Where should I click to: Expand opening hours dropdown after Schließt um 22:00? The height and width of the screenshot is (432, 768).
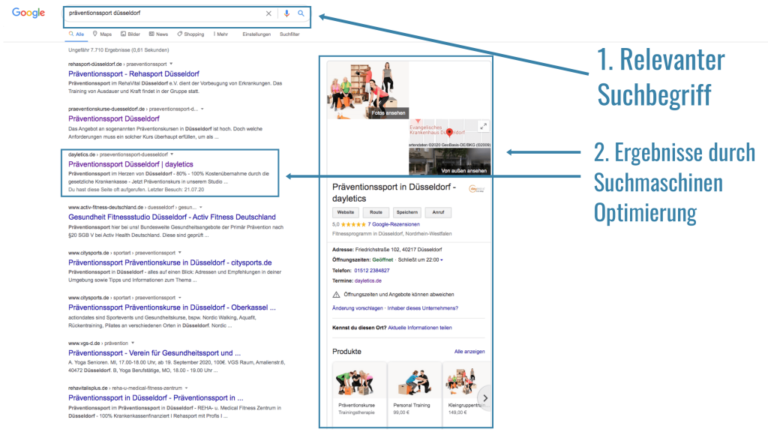coord(441,260)
